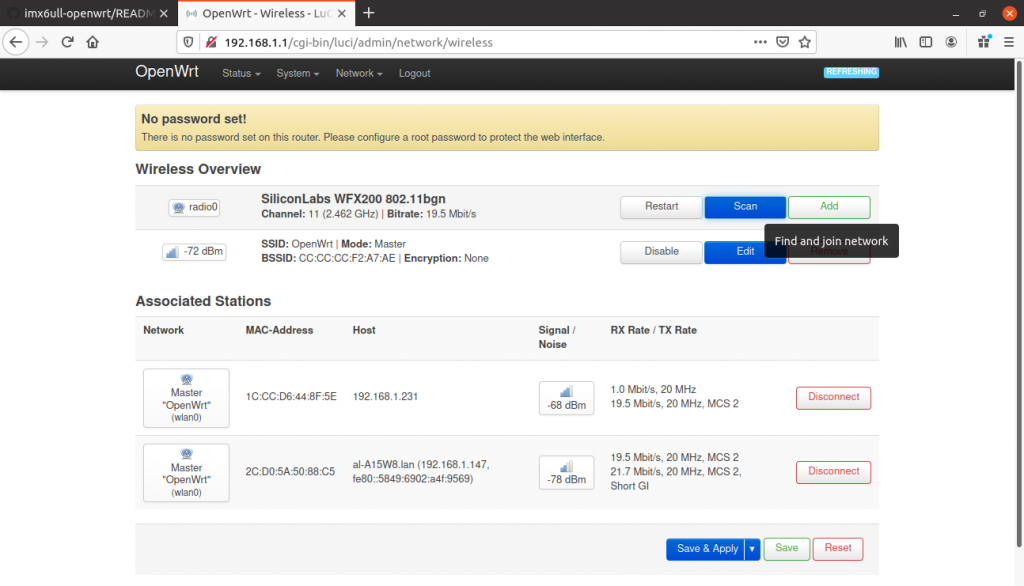Click the Master OpenWrt wlan0 network icon
This screenshot has height=586, width=1024.
point(186,395)
